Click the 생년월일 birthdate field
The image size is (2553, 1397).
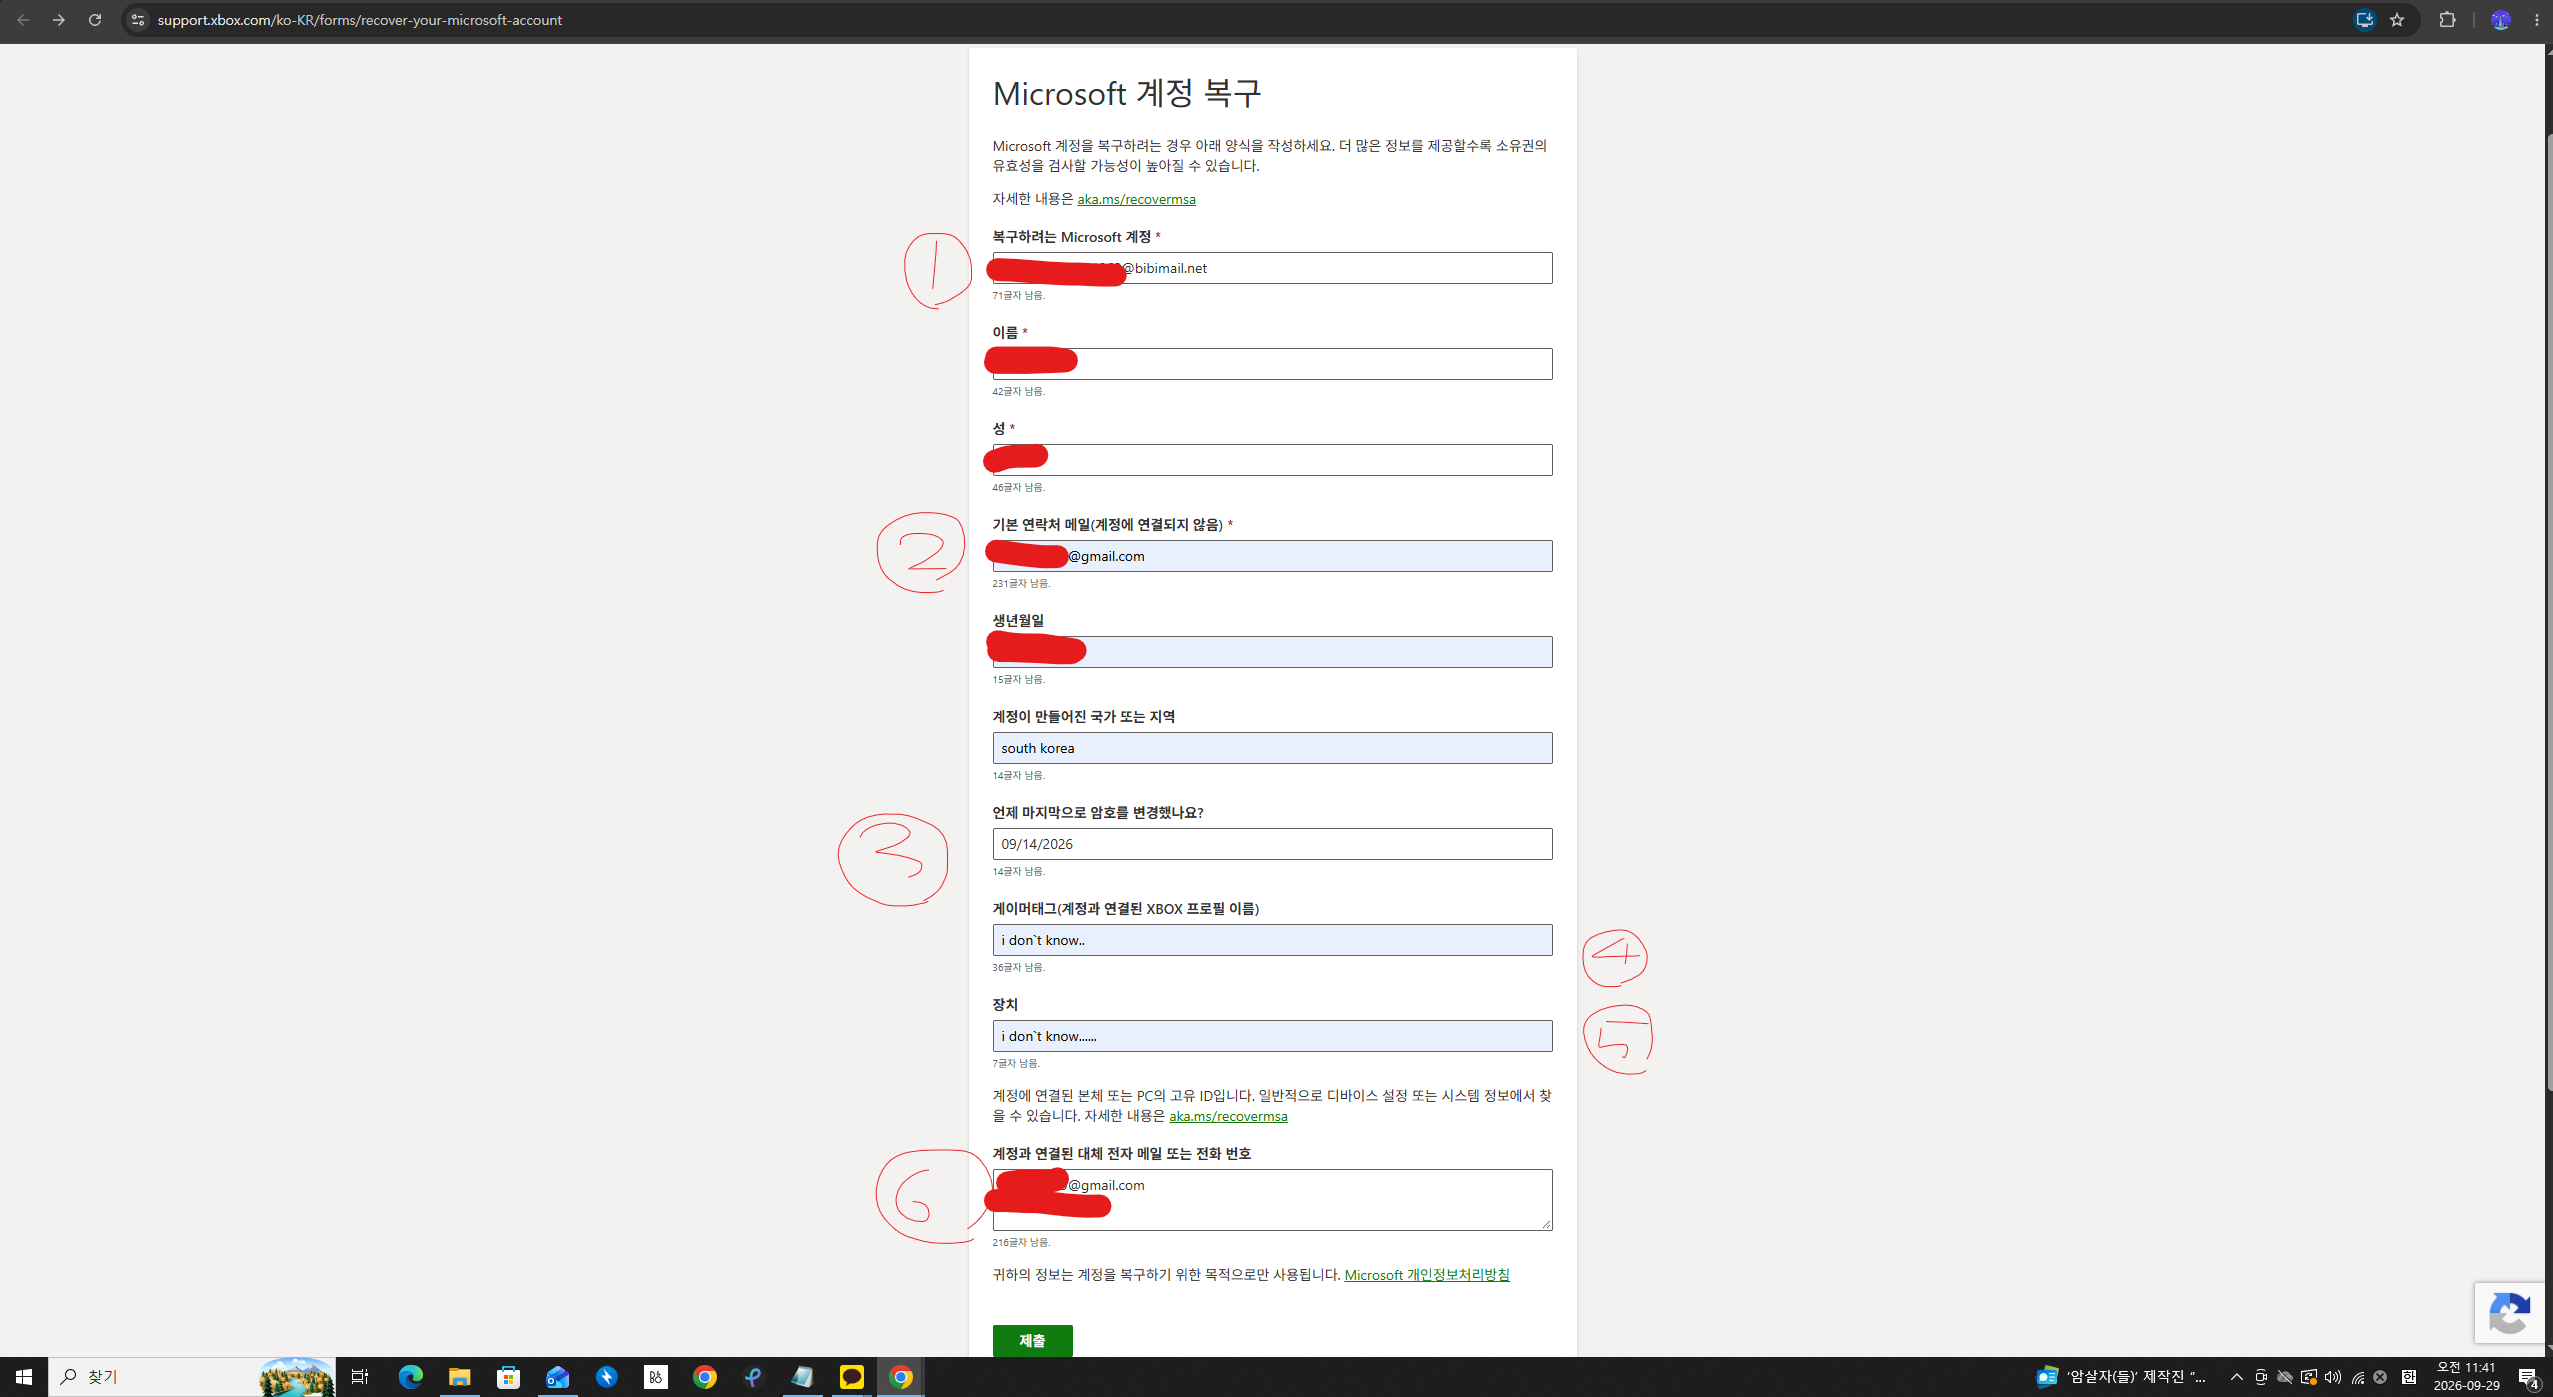[x=1272, y=652]
